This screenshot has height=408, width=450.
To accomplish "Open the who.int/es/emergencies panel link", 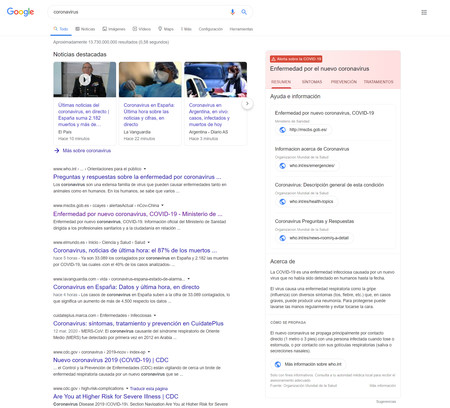I will (307, 166).
